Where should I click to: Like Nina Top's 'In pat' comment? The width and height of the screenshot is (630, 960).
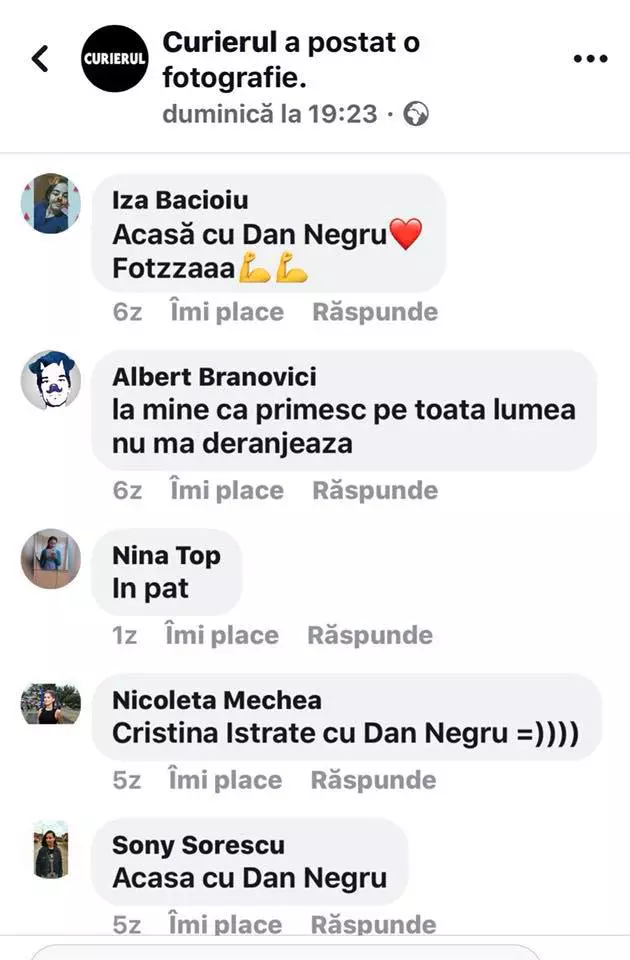click(x=222, y=636)
